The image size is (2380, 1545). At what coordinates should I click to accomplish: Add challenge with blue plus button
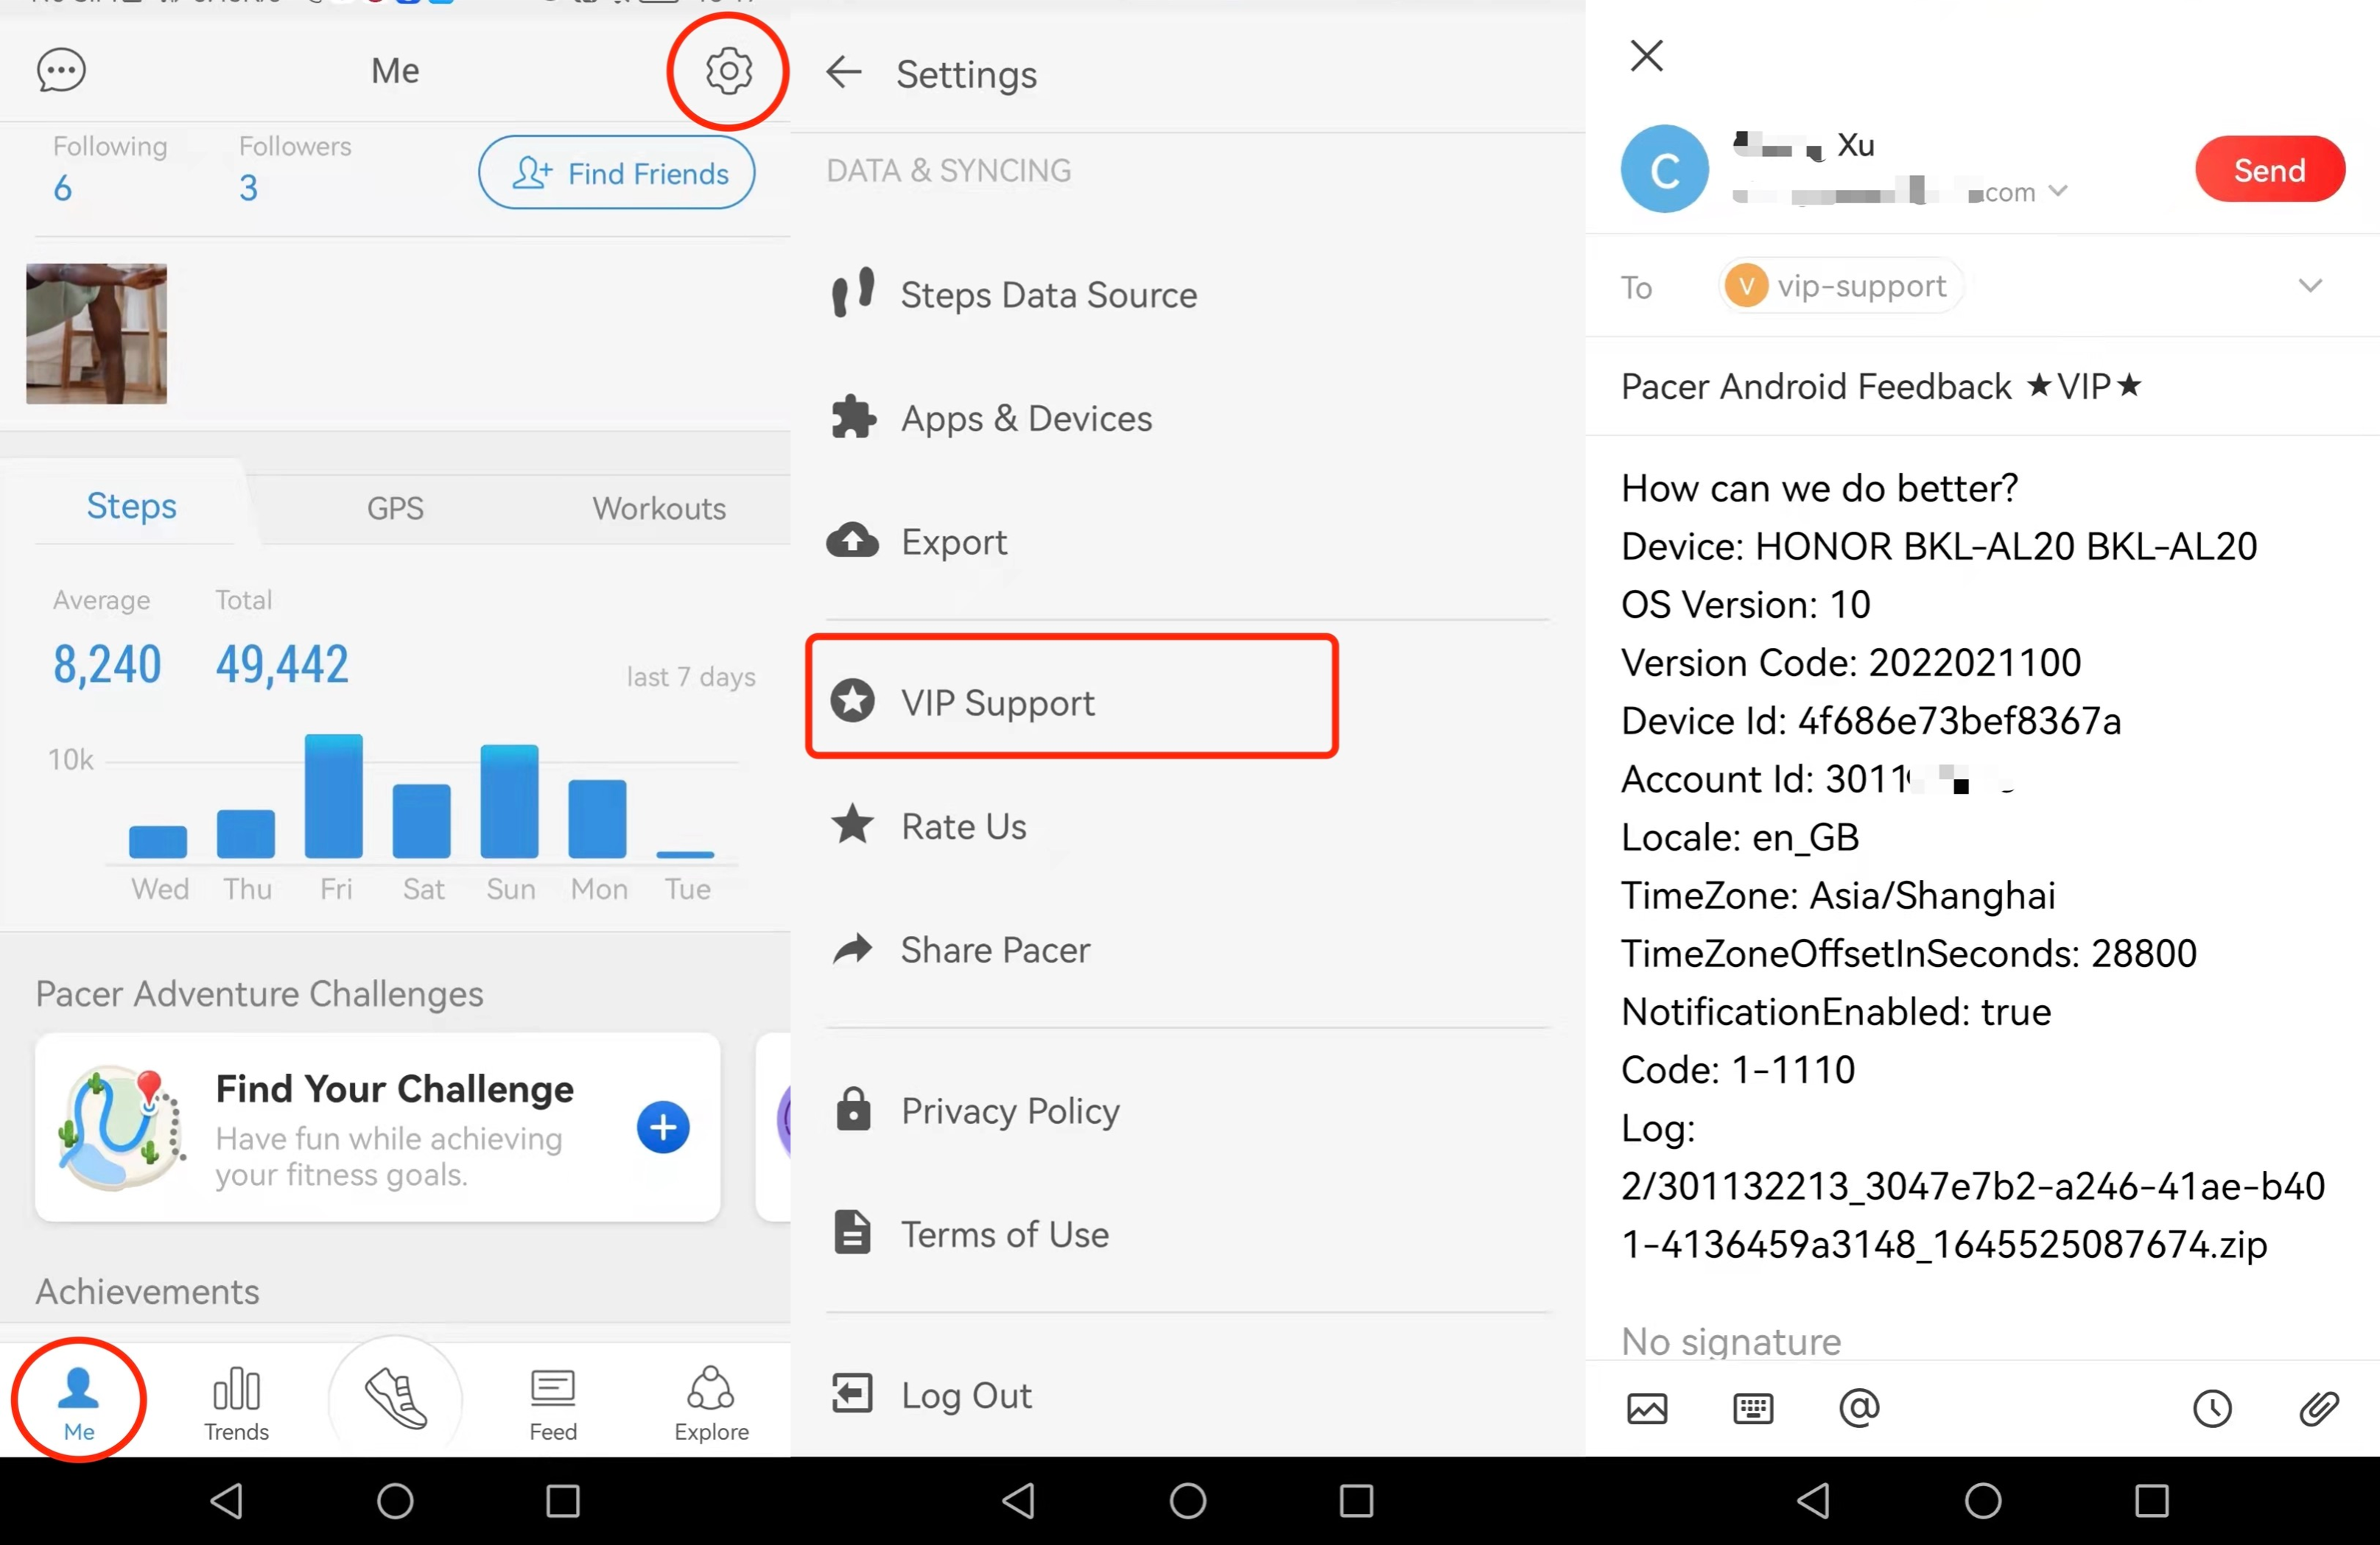click(x=663, y=1127)
